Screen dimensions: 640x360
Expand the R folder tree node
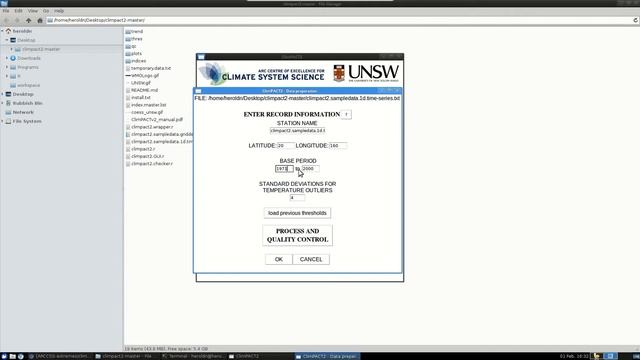pos(7,76)
